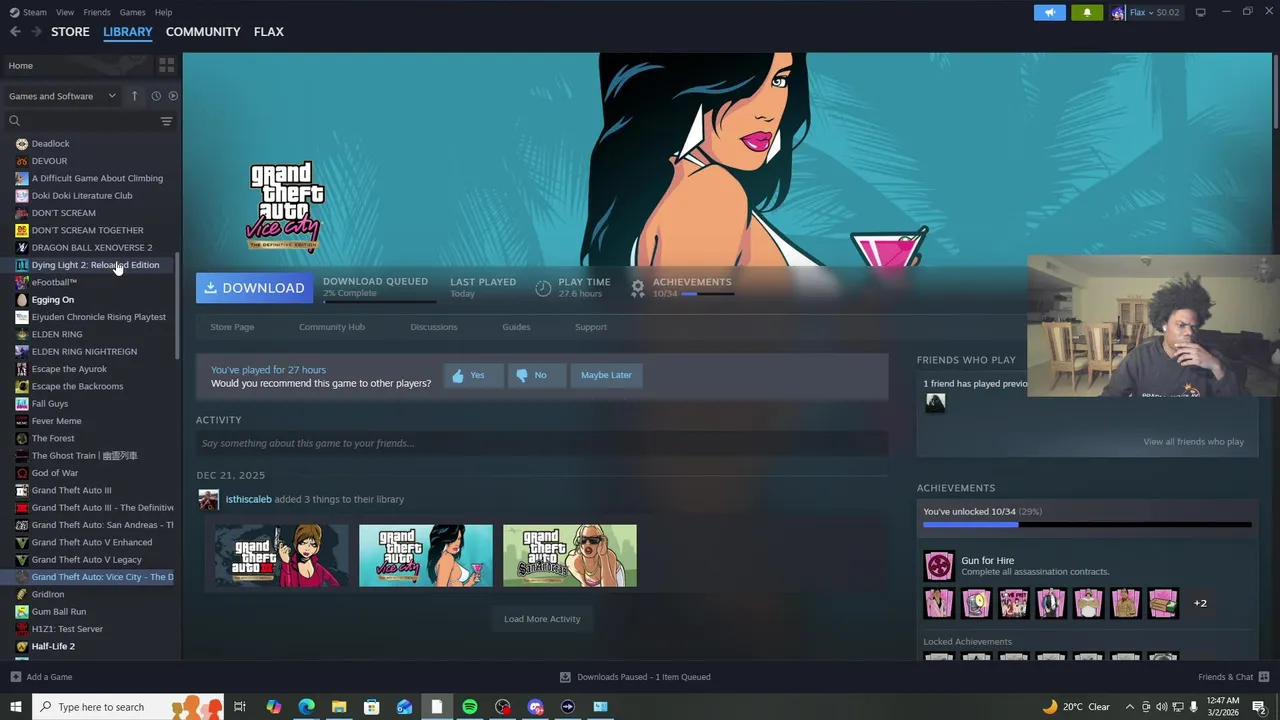The height and width of the screenshot is (720, 1280).
Task: Open the Friends menu
Action: [x=97, y=12]
